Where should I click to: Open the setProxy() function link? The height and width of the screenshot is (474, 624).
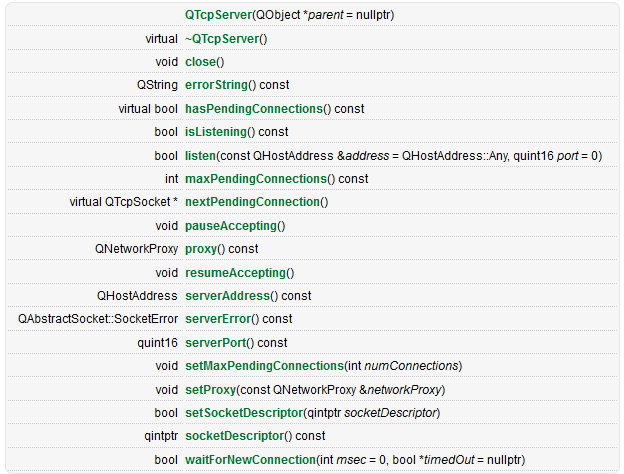click(x=210, y=389)
